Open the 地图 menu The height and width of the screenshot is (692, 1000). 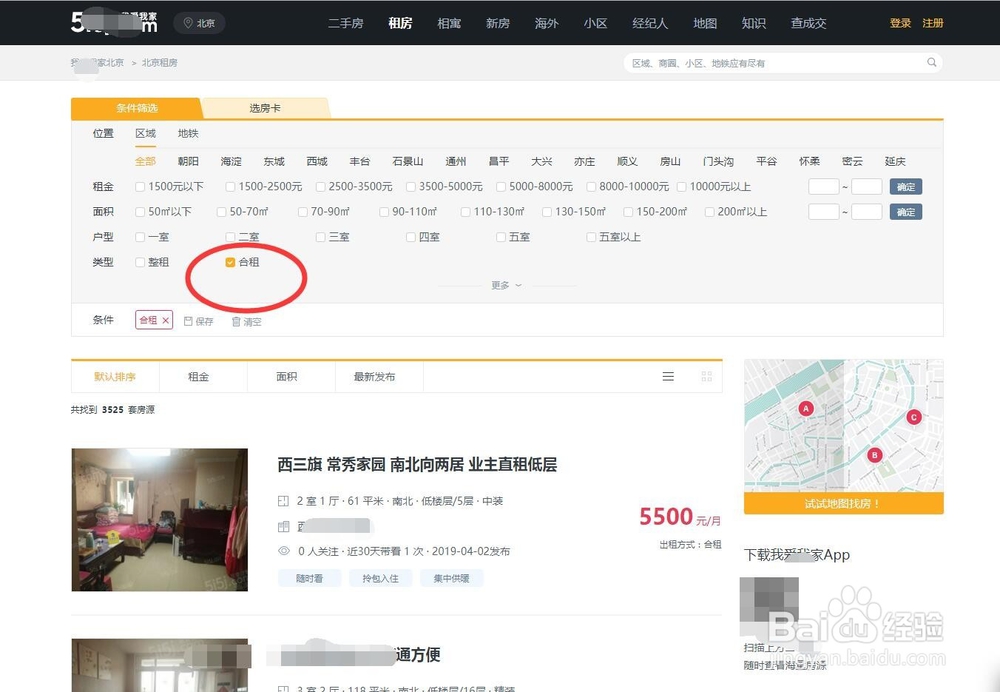click(x=705, y=23)
